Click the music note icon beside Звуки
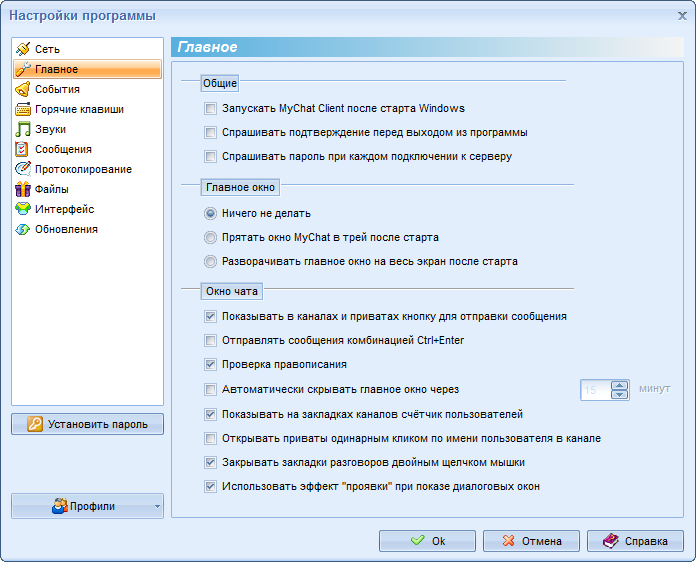Image resolution: width=696 pixels, height=562 pixels. [x=23, y=129]
